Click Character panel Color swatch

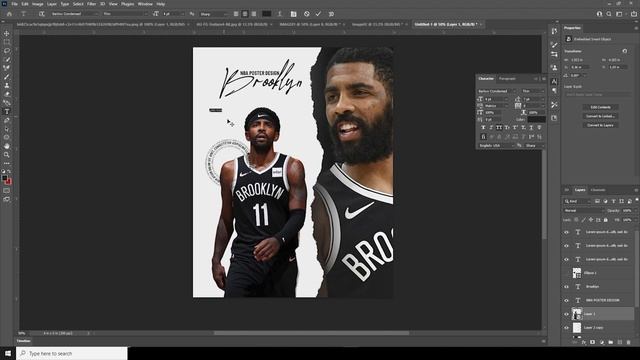pos(536,119)
